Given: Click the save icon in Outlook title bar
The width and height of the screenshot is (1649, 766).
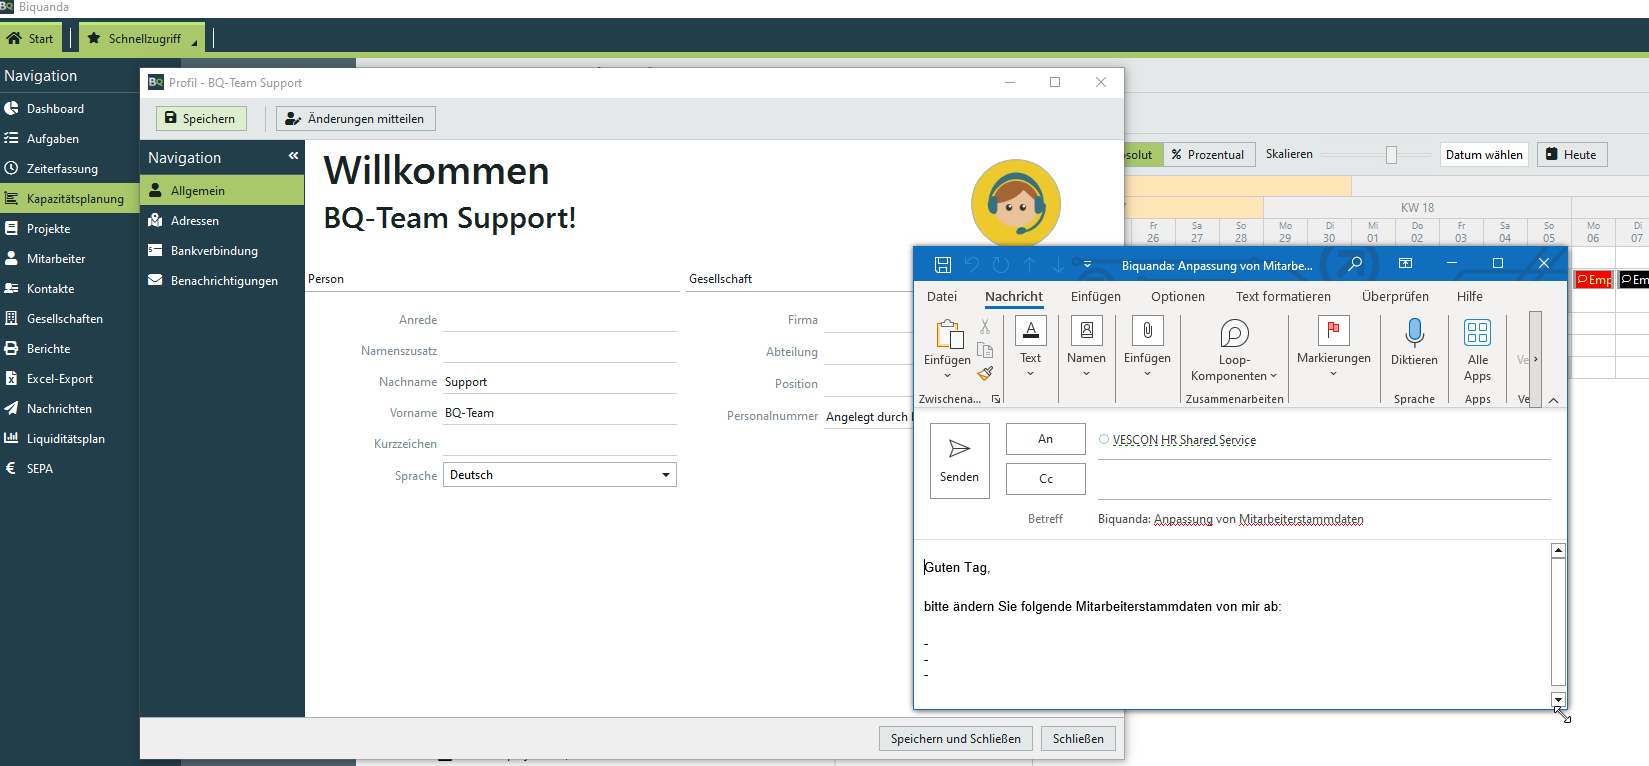Looking at the screenshot, I should [942, 264].
